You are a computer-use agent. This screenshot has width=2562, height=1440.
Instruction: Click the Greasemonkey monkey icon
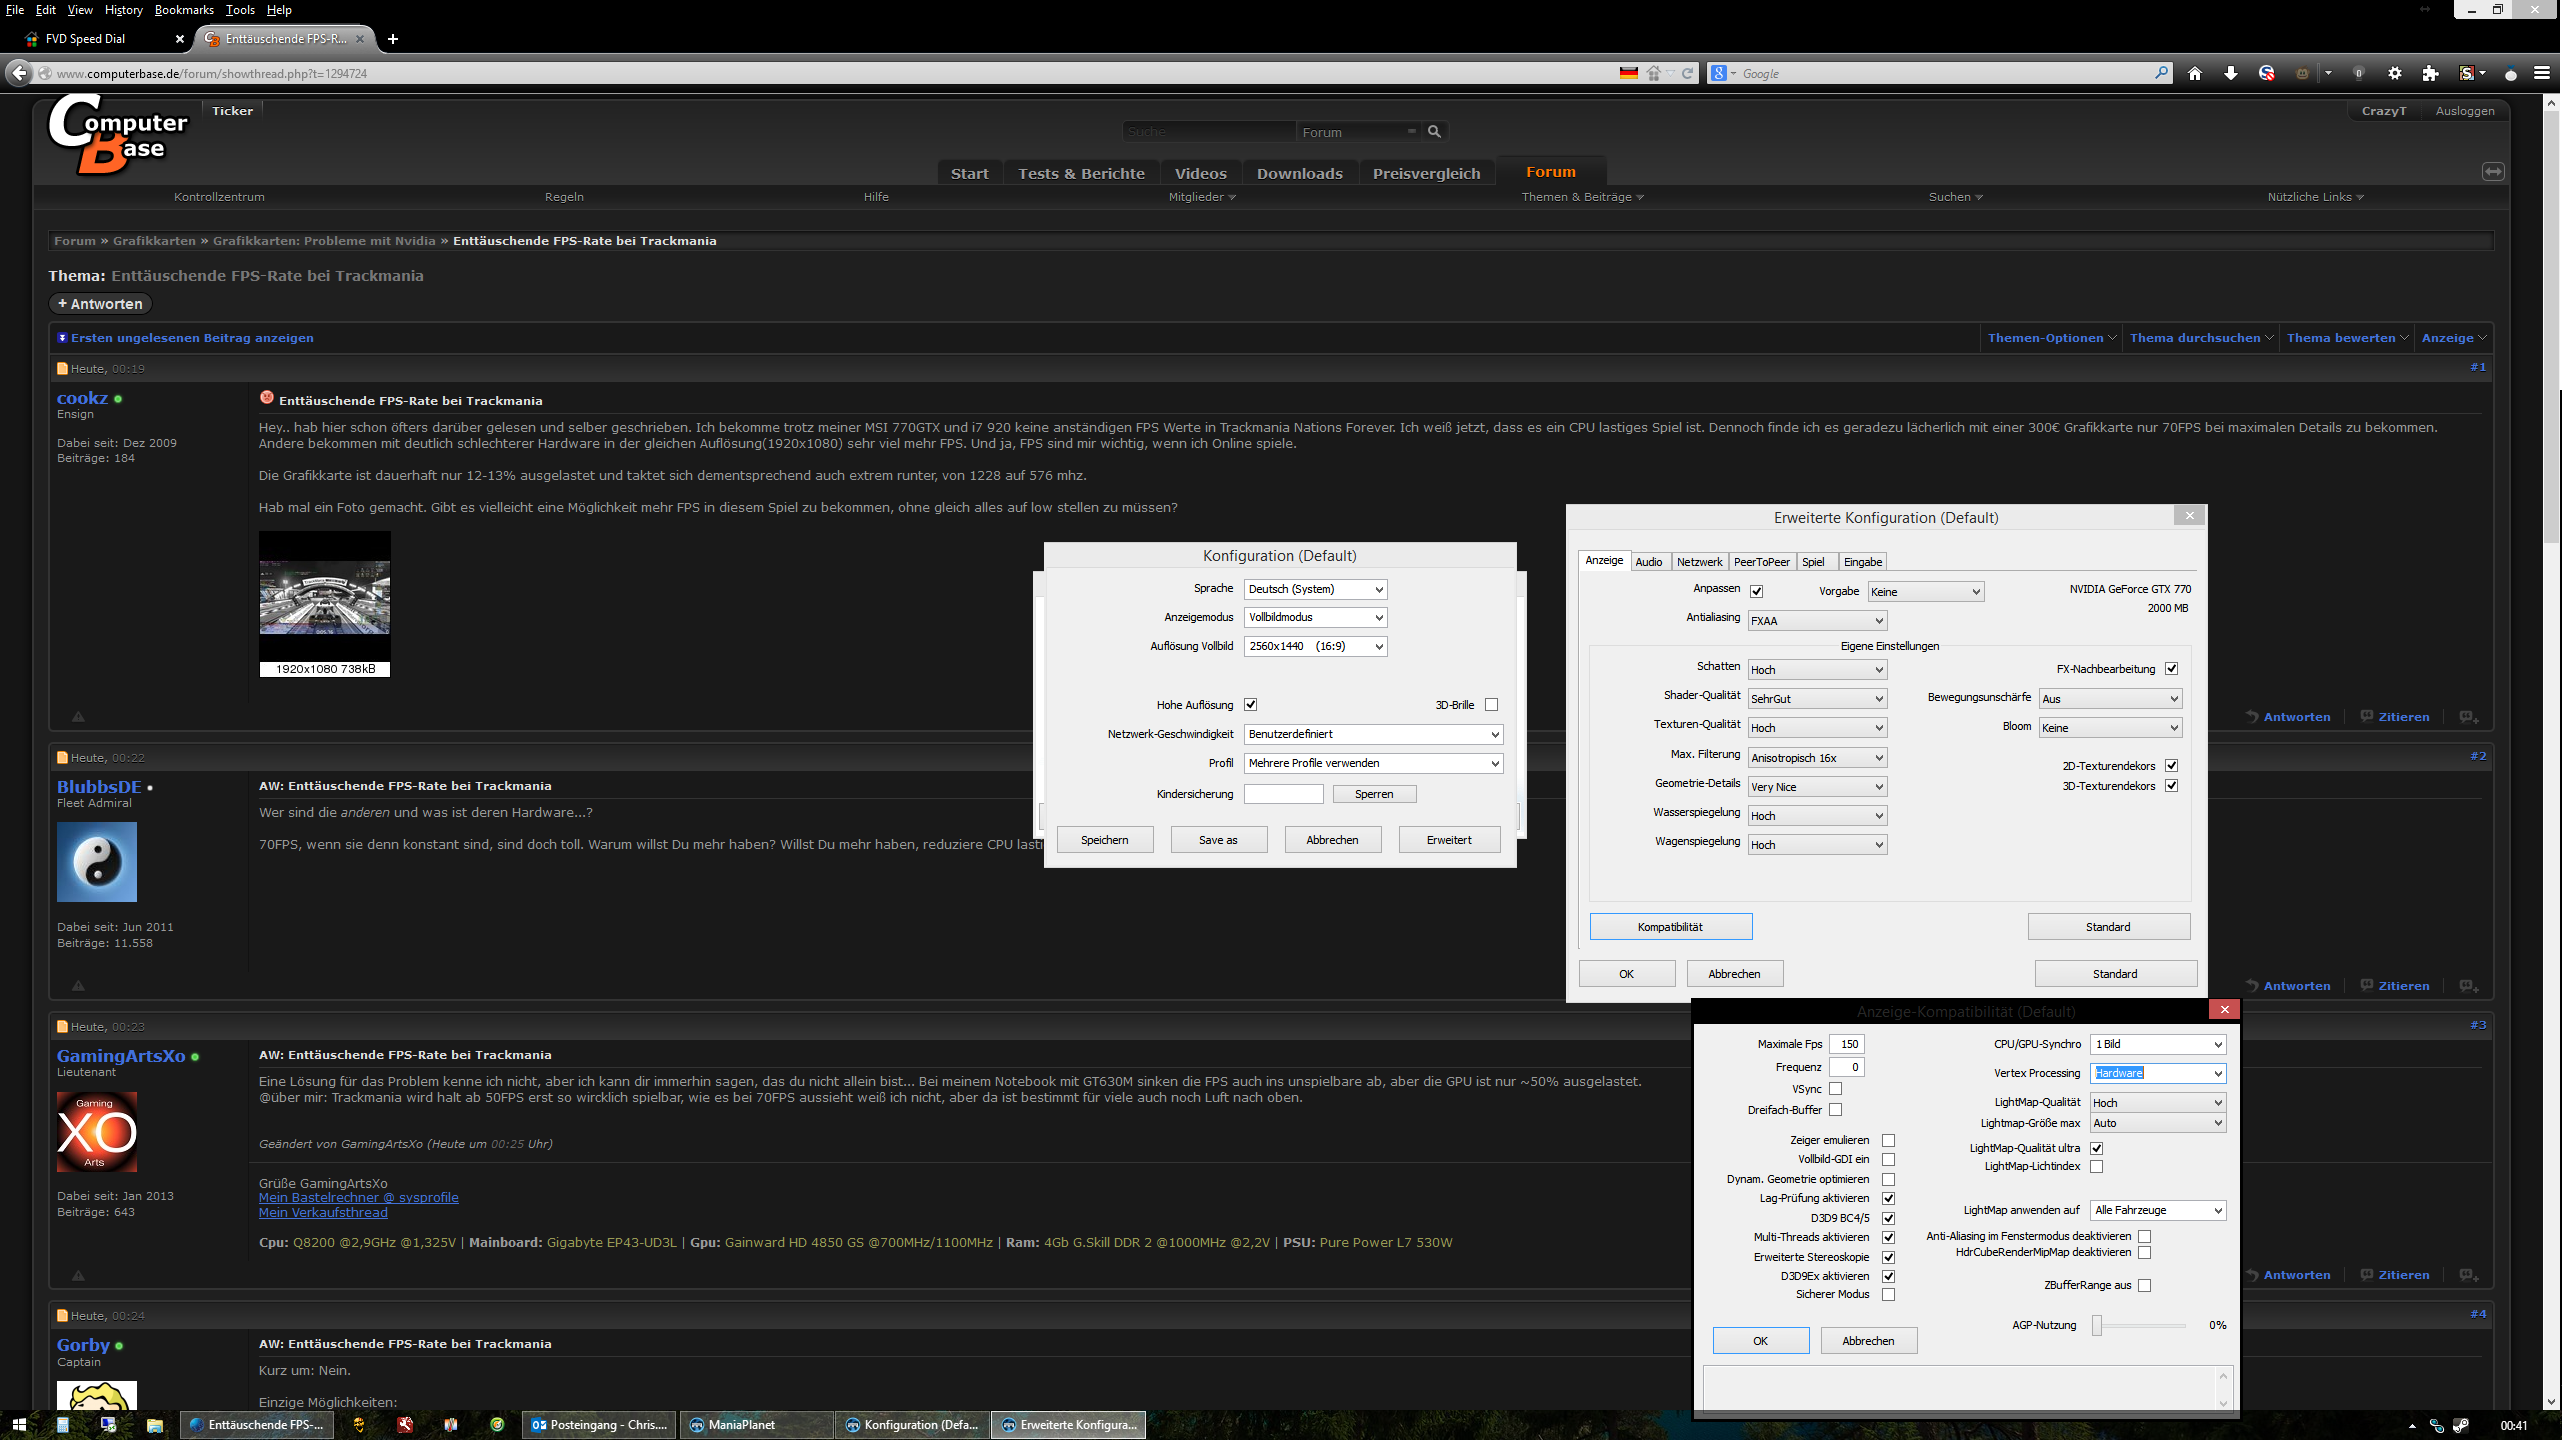[2302, 73]
